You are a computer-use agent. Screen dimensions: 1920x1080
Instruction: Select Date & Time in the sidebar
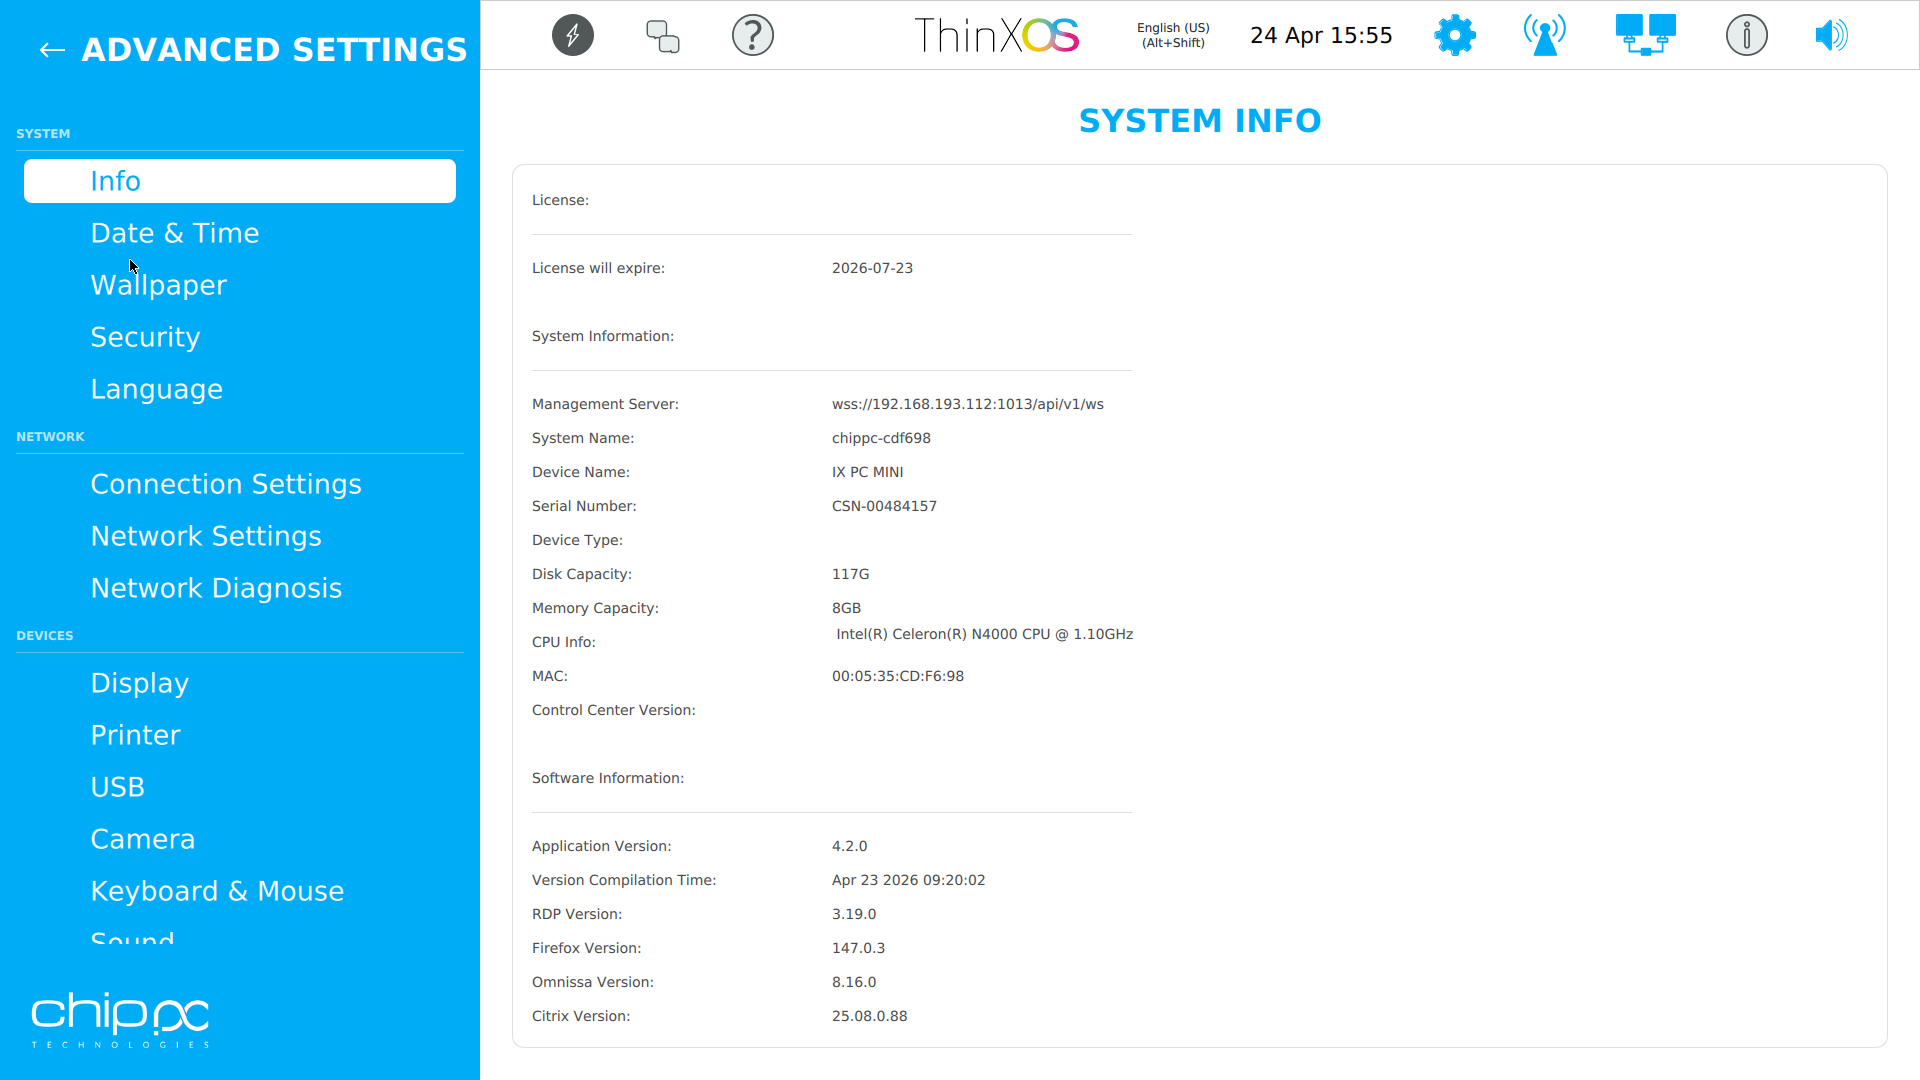(175, 232)
